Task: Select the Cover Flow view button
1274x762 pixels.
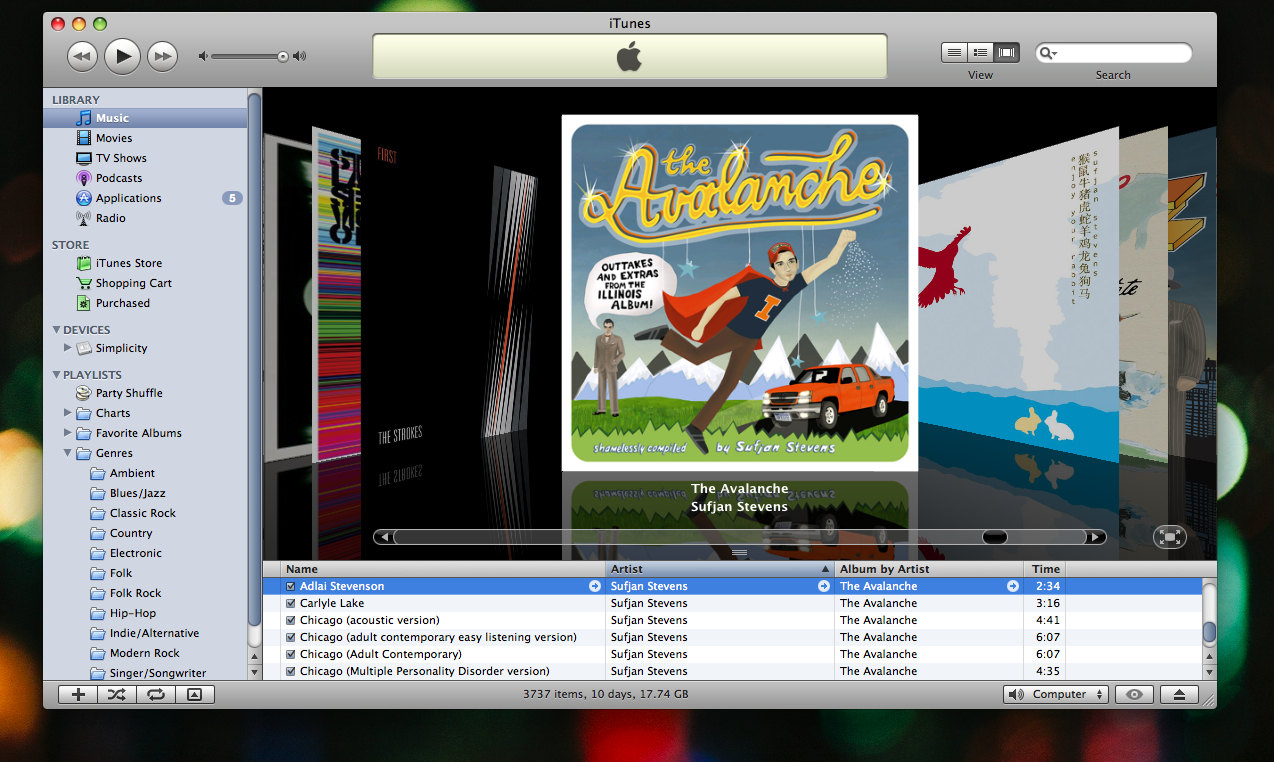Action: coord(1006,52)
